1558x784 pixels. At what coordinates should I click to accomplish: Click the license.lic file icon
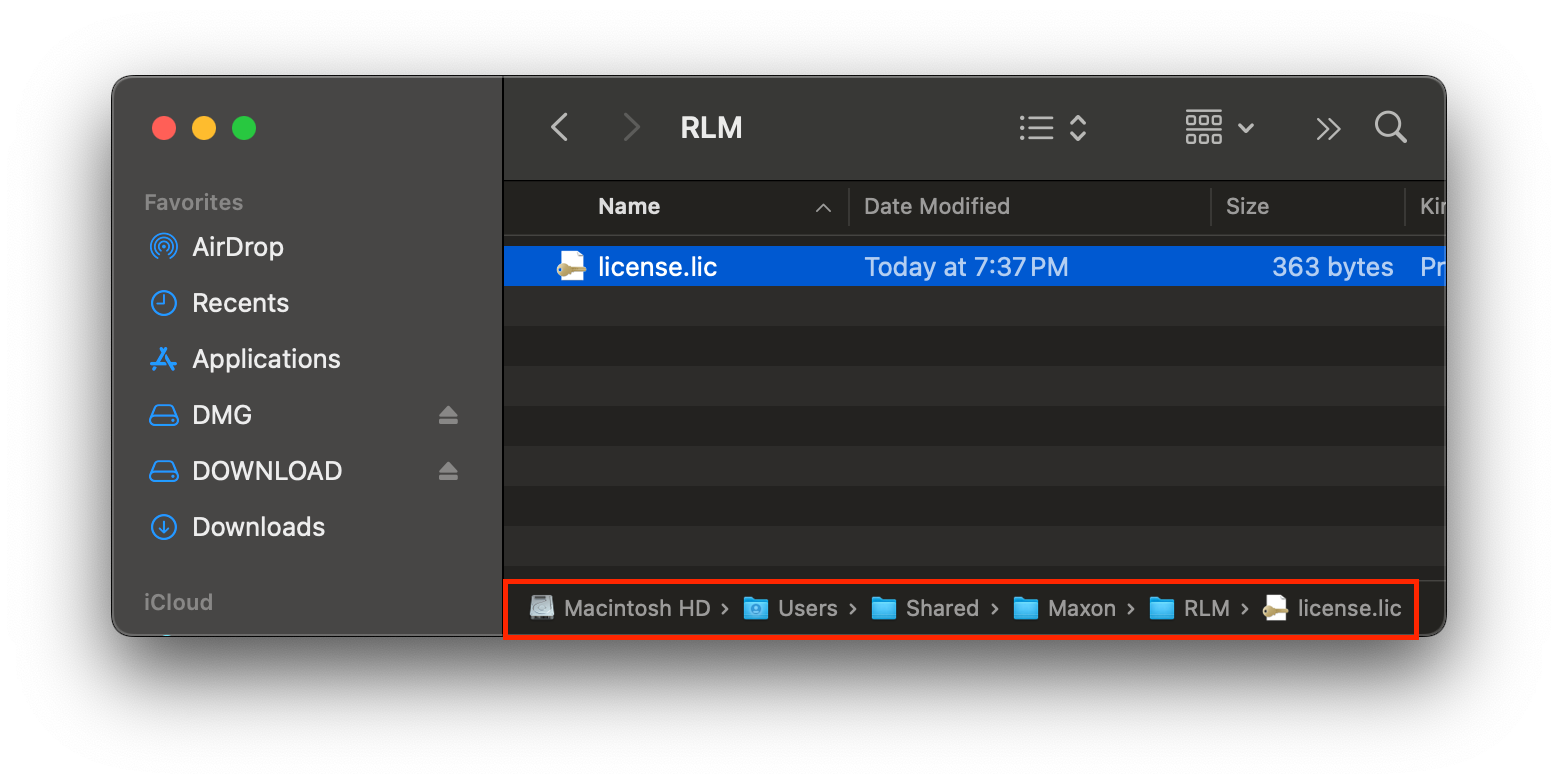pyautogui.click(x=571, y=266)
